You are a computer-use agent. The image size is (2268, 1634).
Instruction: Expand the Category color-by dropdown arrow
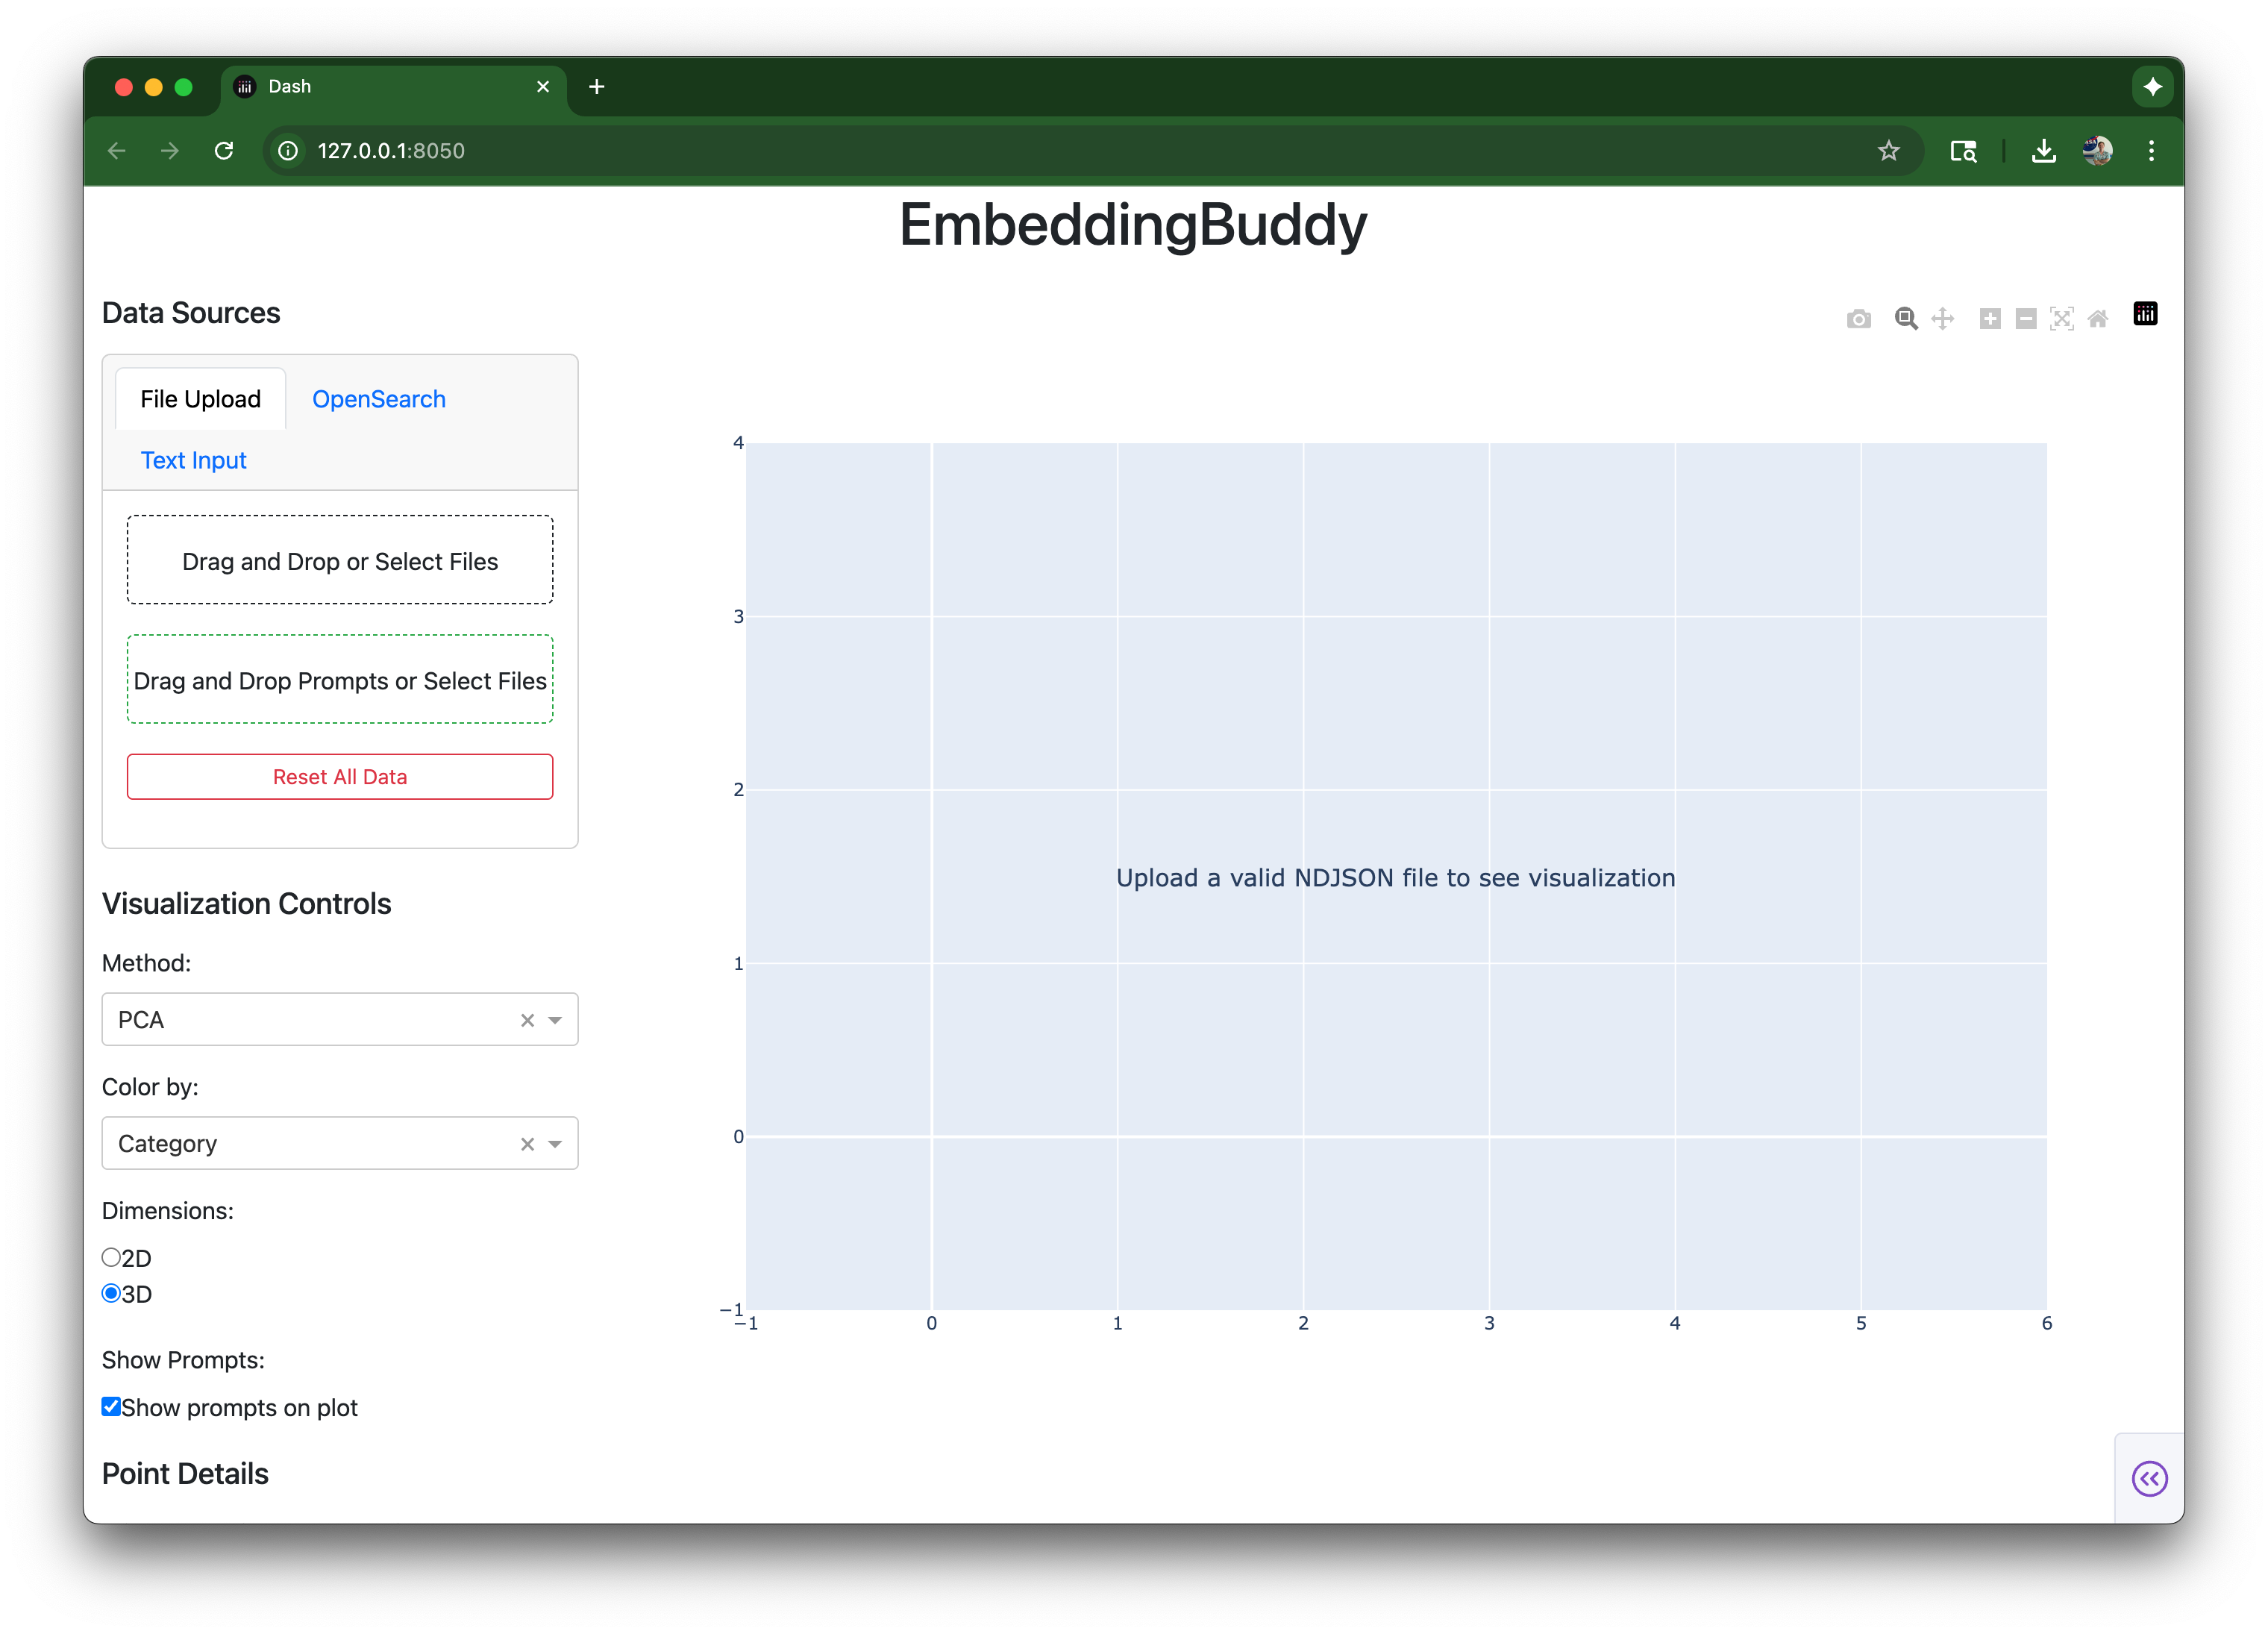555,1144
